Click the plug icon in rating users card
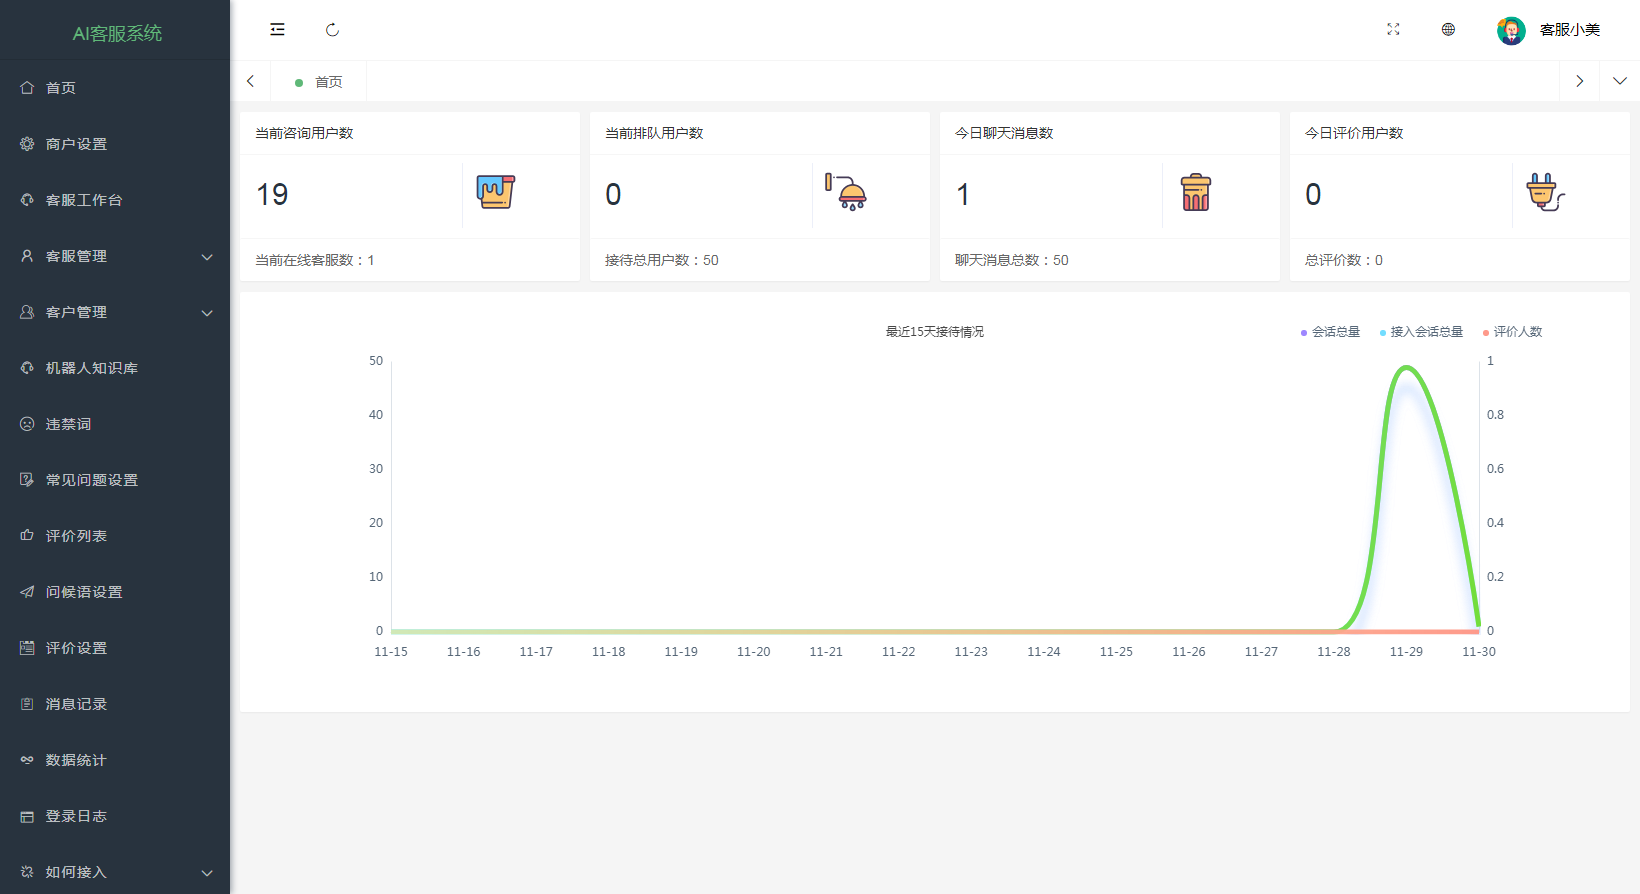 point(1545,192)
